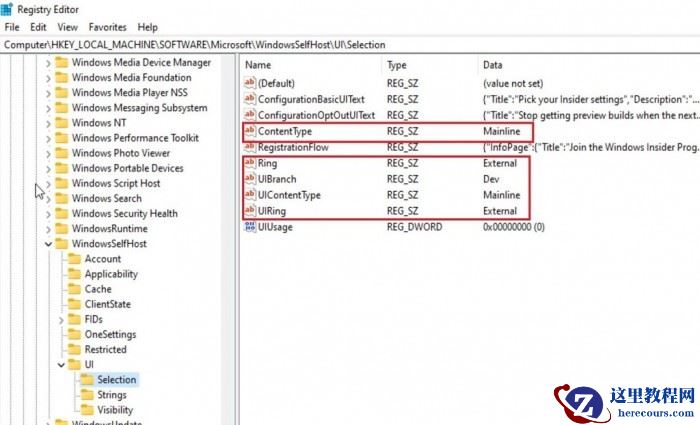Select the Windows Security Health folder icon

[x=62, y=213]
